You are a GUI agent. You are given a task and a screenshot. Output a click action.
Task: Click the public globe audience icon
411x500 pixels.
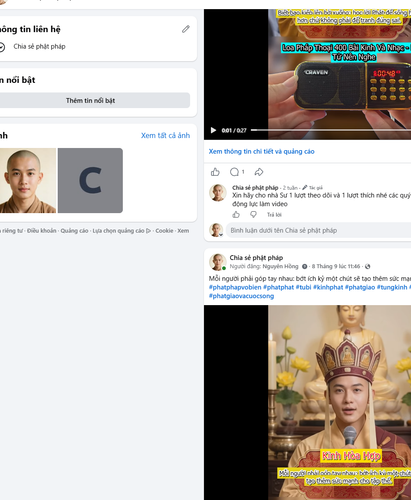pyautogui.click(x=368, y=266)
